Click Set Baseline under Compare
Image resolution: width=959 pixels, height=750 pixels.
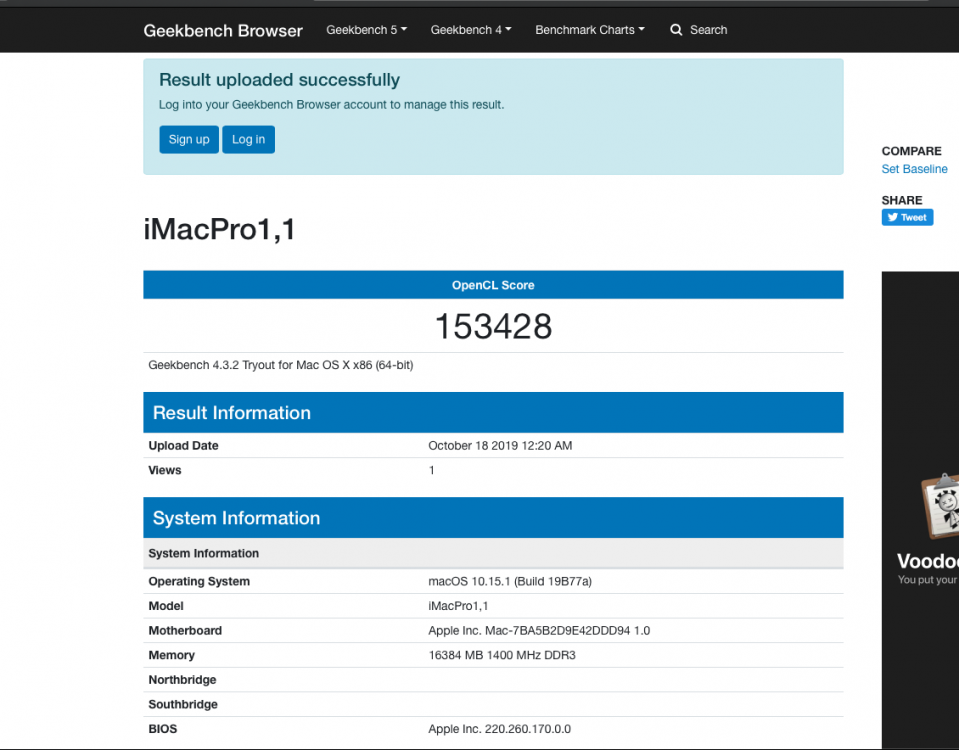click(x=914, y=169)
